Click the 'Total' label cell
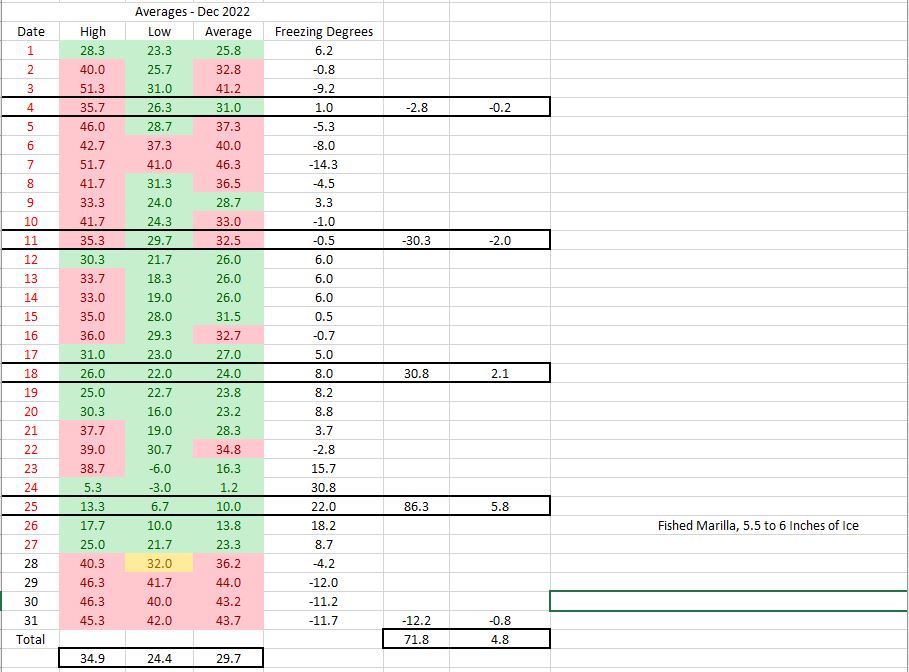909x672 pixels. 30,640
